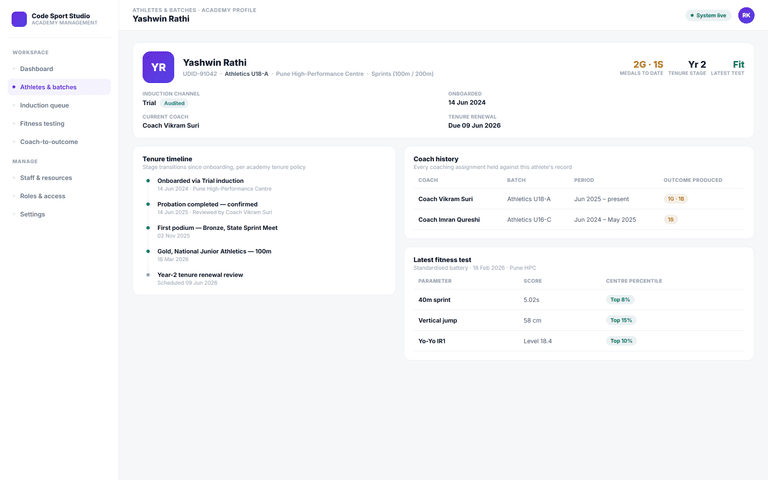This screenshot has height=480, width=768.
Task: Go to Roles & access
Action: click(x=59, y=196)
